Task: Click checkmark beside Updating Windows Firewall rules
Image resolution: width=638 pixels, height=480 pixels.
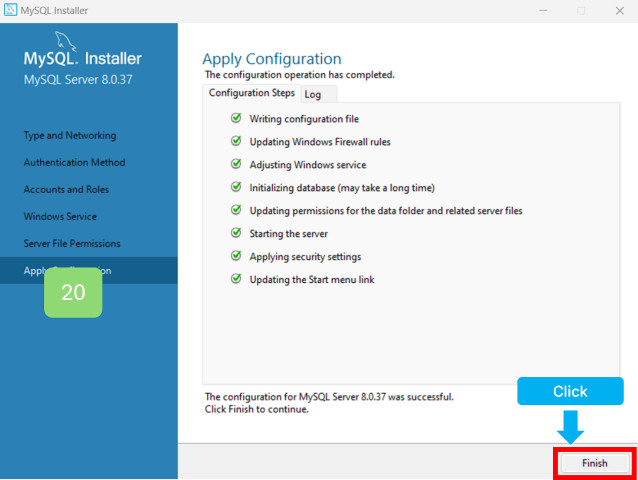Action: (236, 141)
